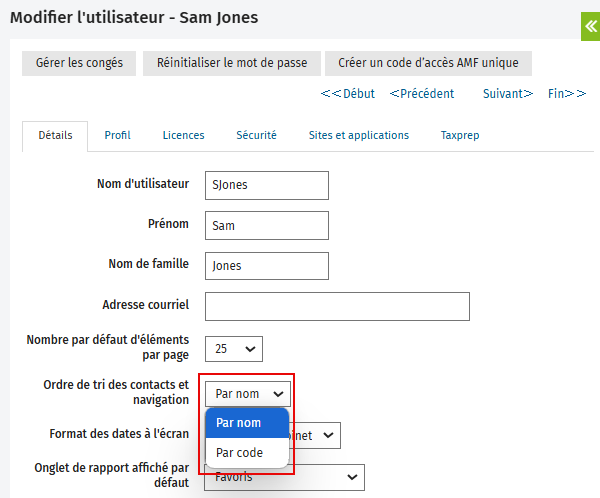Click the Nom d'utilisateur input field

tap(266, 185)
